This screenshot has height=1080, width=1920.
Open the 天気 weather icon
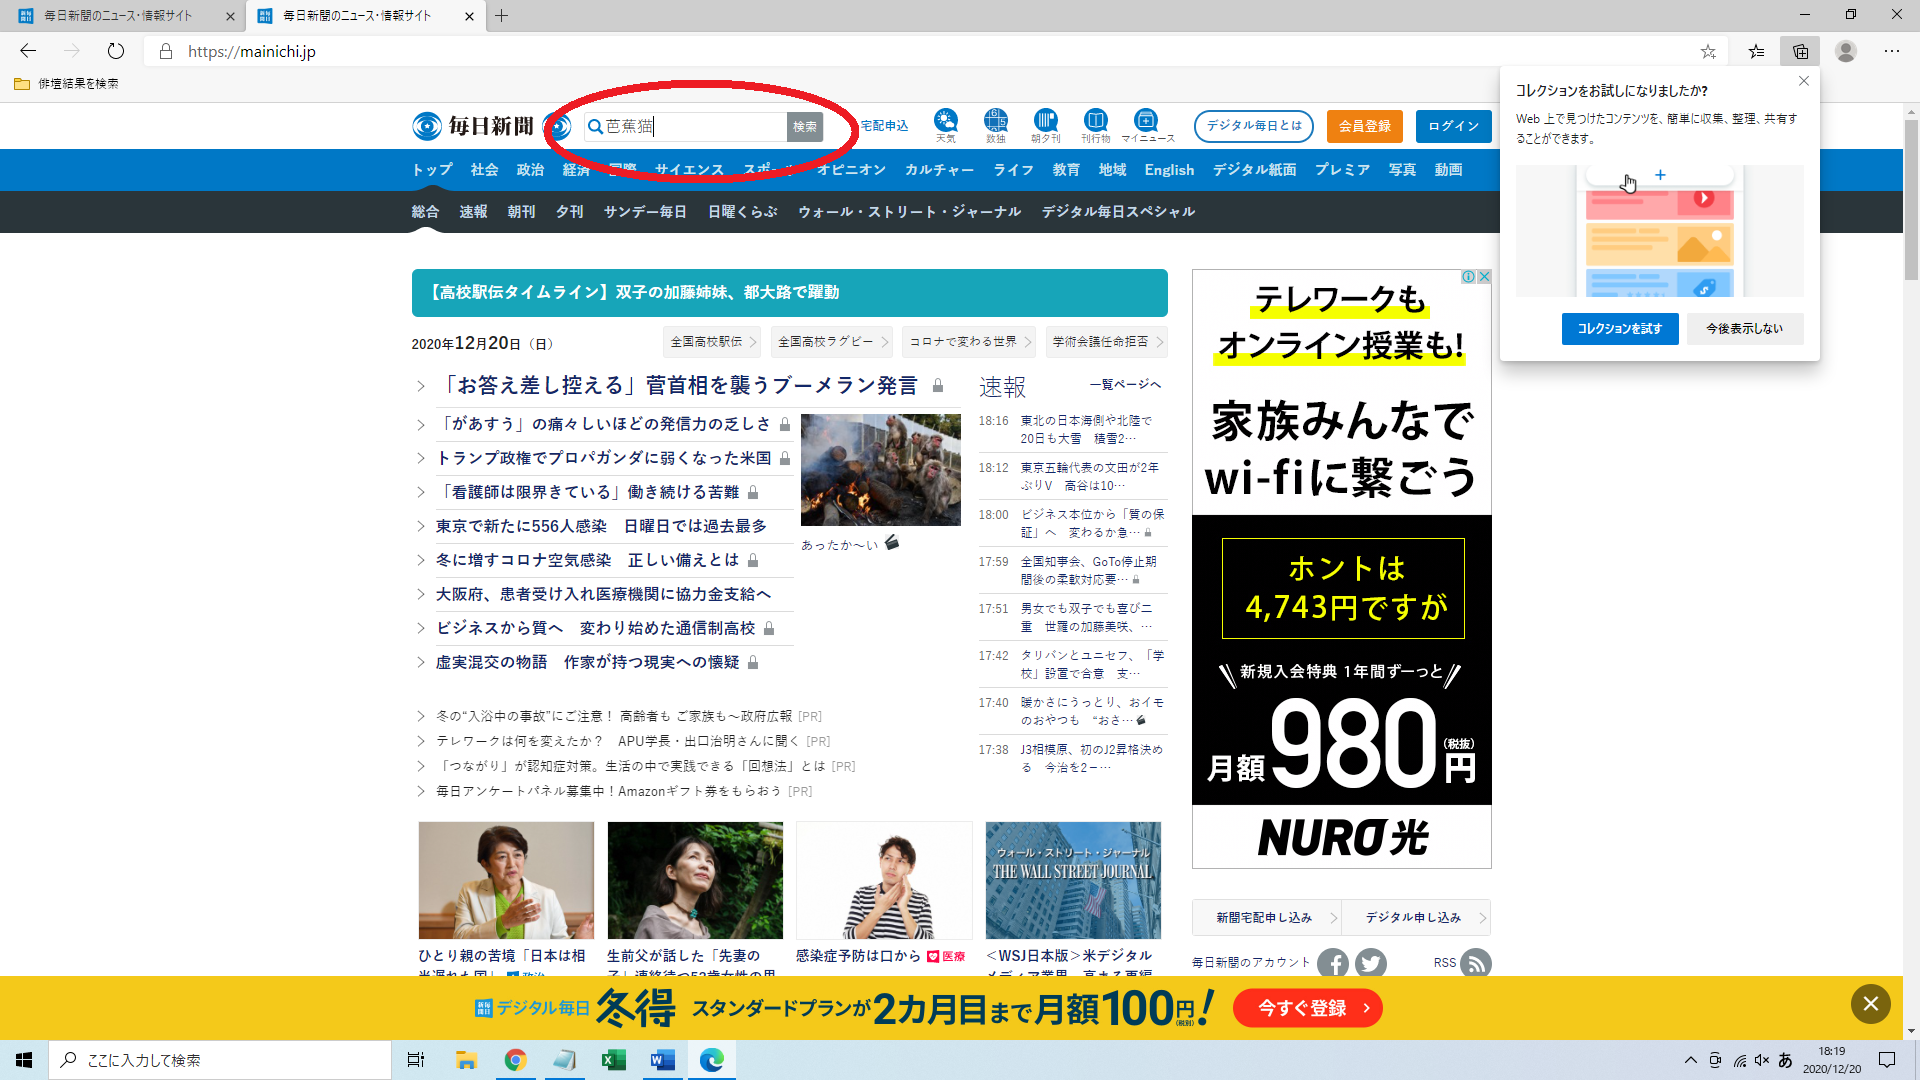pos(945,122)
